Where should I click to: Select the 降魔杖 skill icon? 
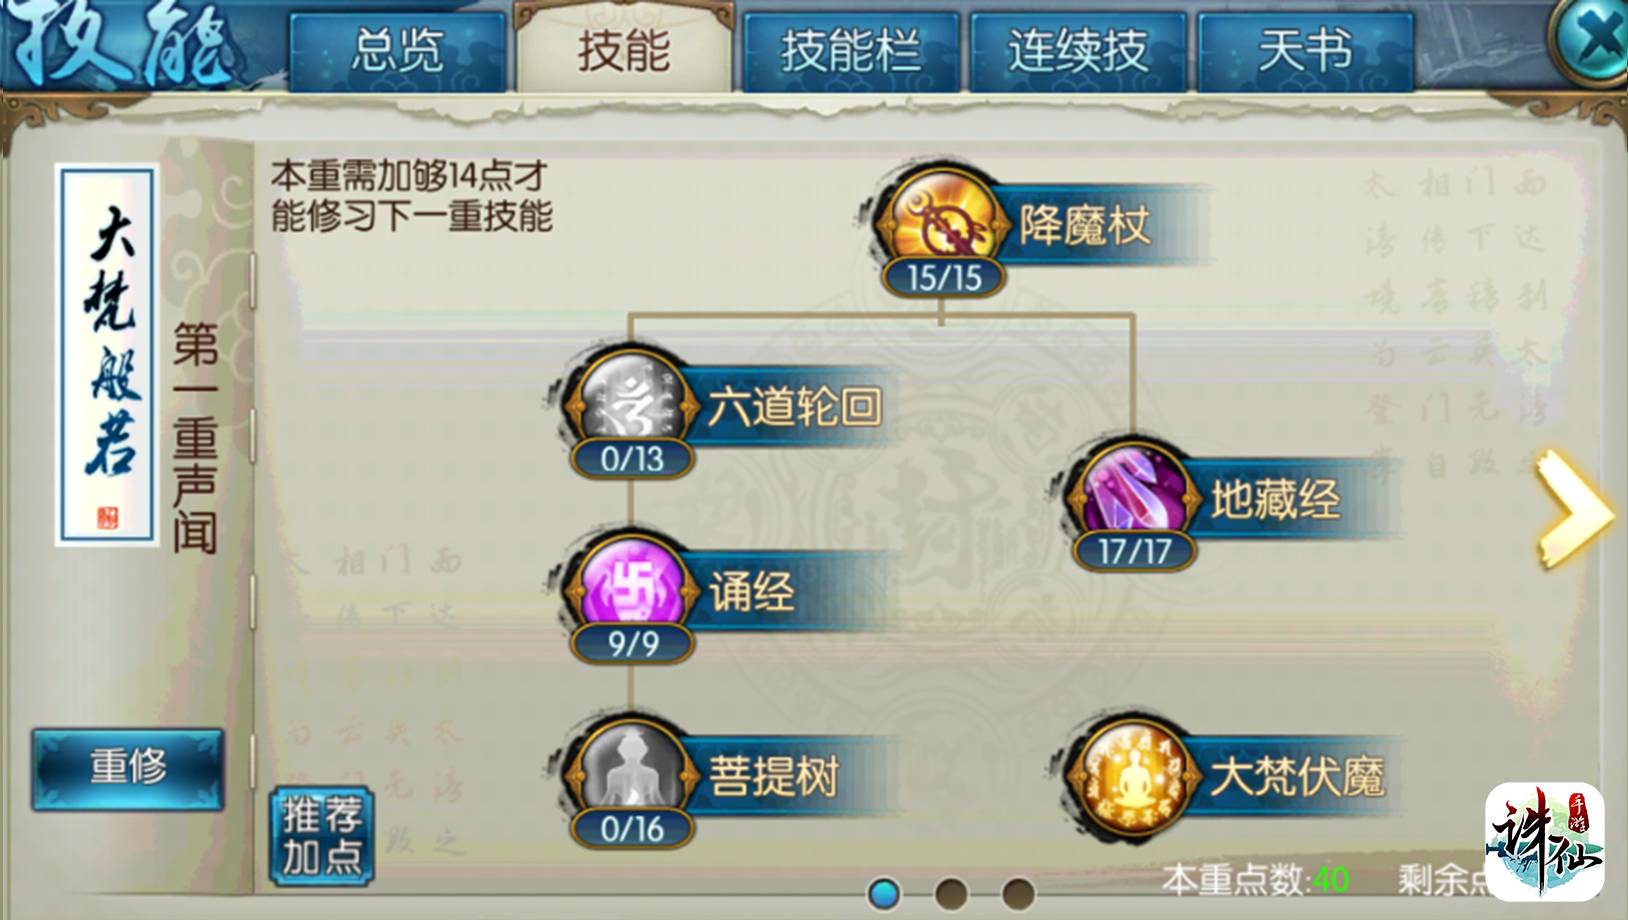(x=942, y=220)
